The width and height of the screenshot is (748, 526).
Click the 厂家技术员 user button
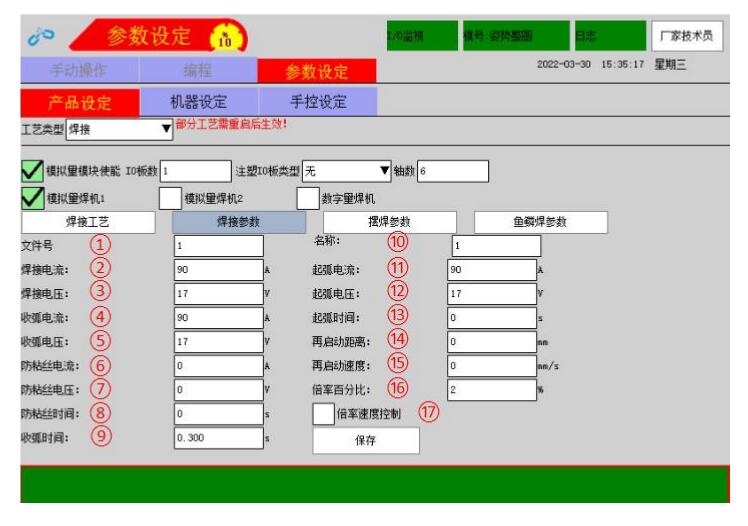pyautogui.click(x=687, y=36)
